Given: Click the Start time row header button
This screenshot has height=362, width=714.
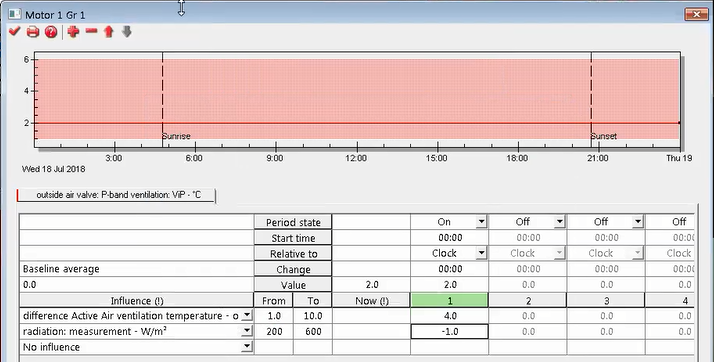Looking at the screenshot, I should (293, 238).
